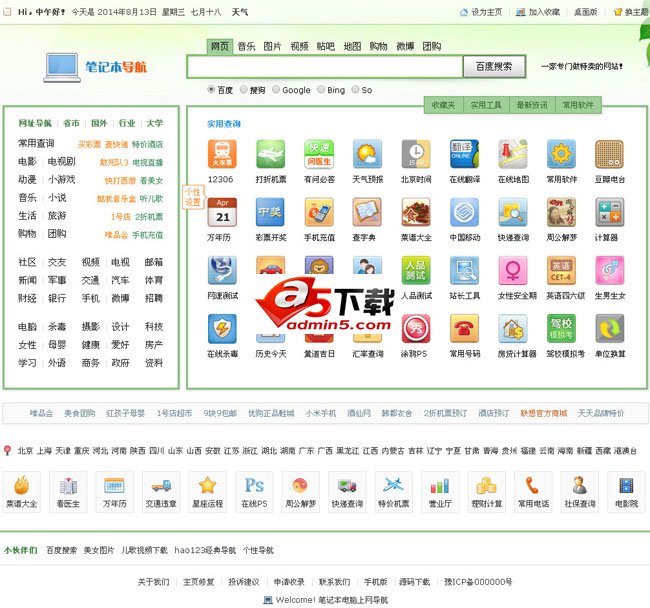Open the 常用号码 red telephone icon
650x608 pixels.
tap(464, 328)
